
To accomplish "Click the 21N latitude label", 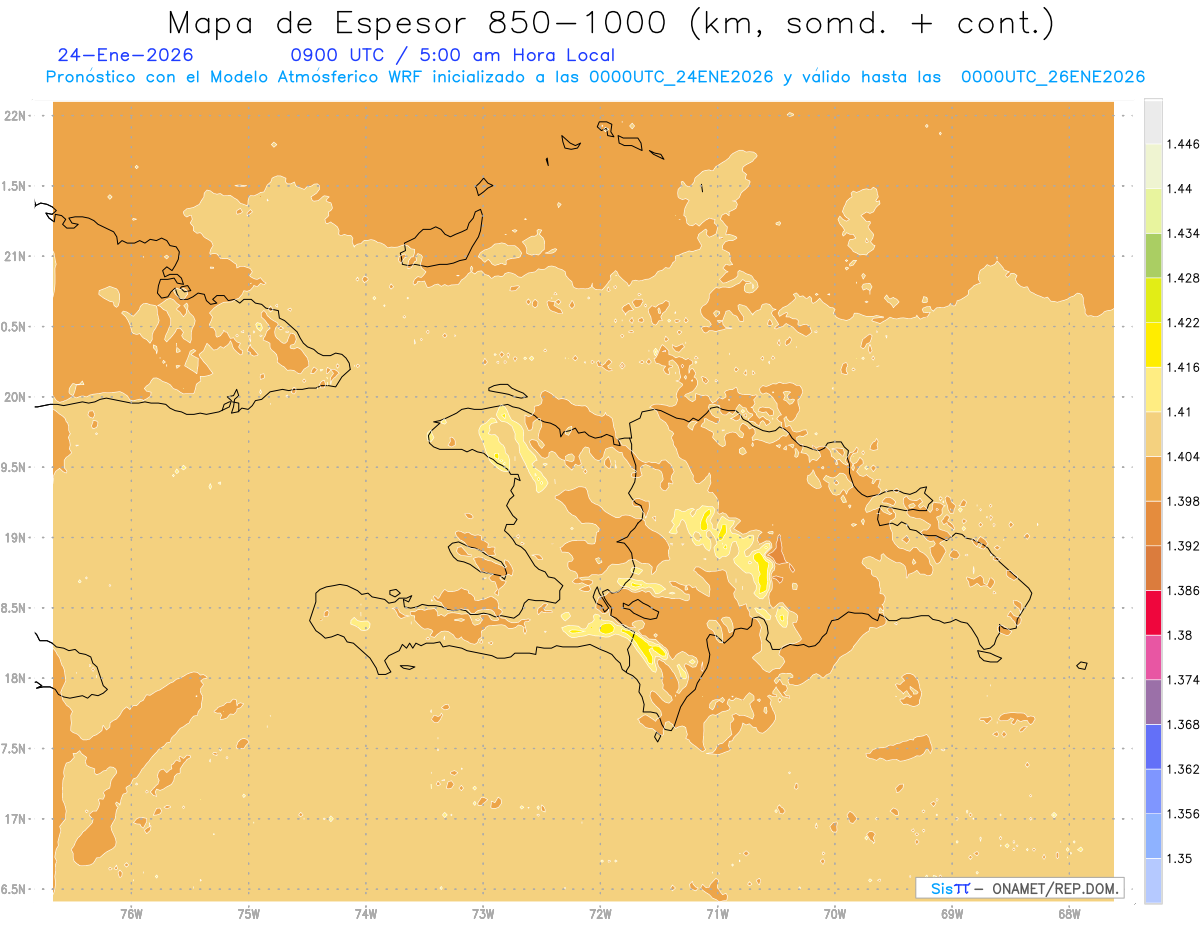I will (15, 257).
